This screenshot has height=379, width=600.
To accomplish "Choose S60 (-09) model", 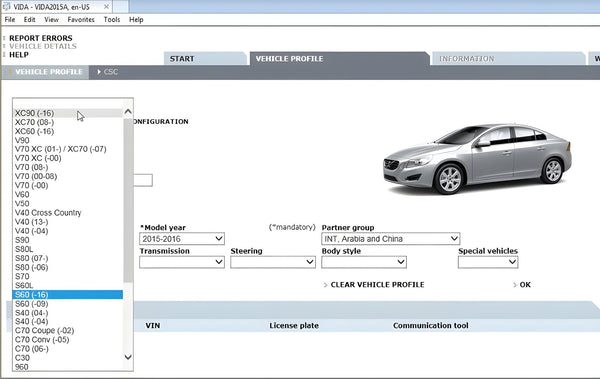I will (x=68, y=304).
